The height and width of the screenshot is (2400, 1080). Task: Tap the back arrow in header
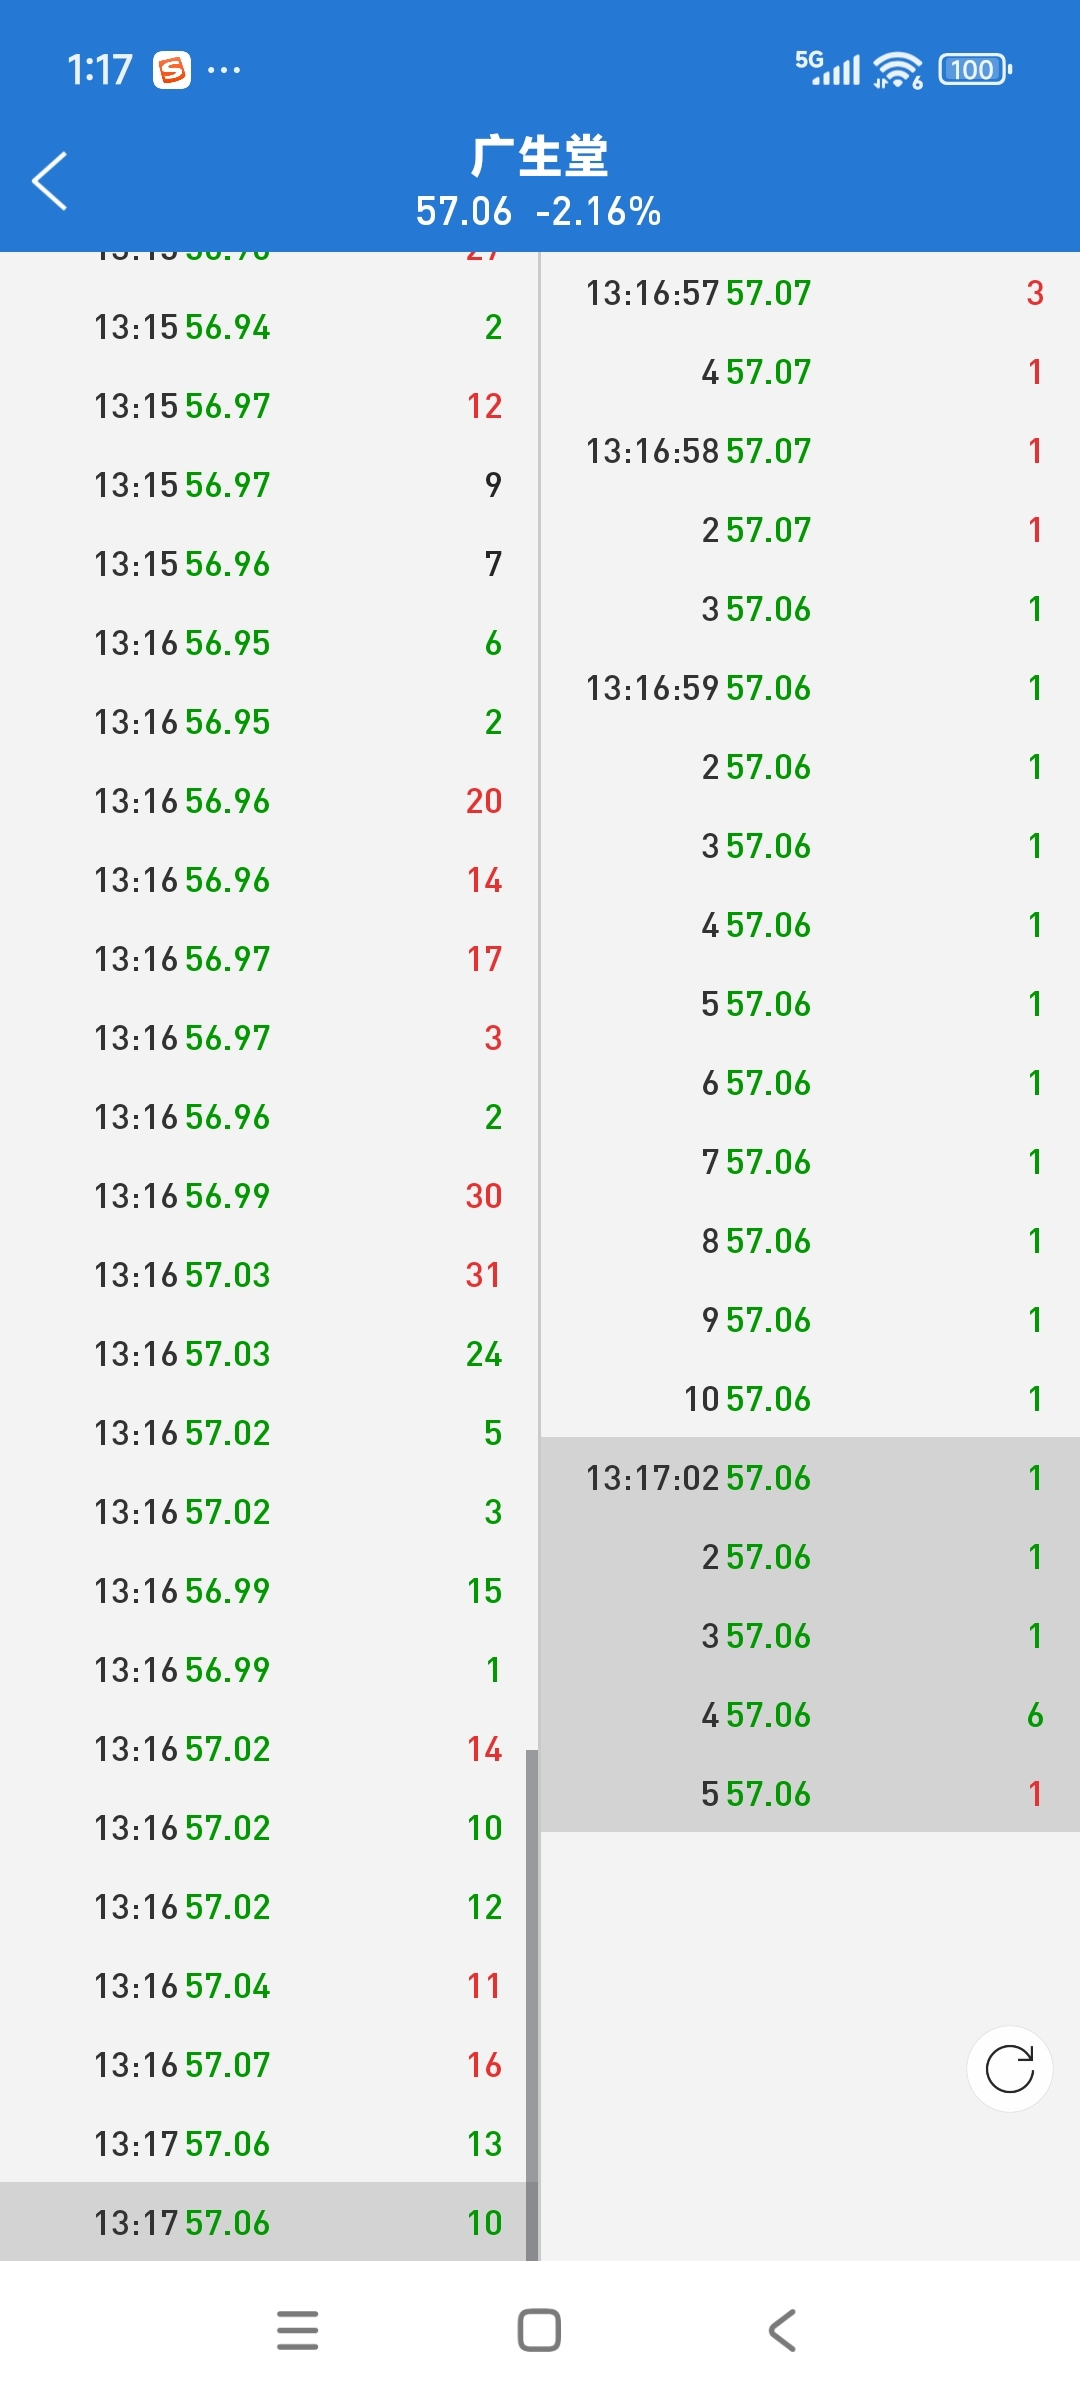pos(50,181)
